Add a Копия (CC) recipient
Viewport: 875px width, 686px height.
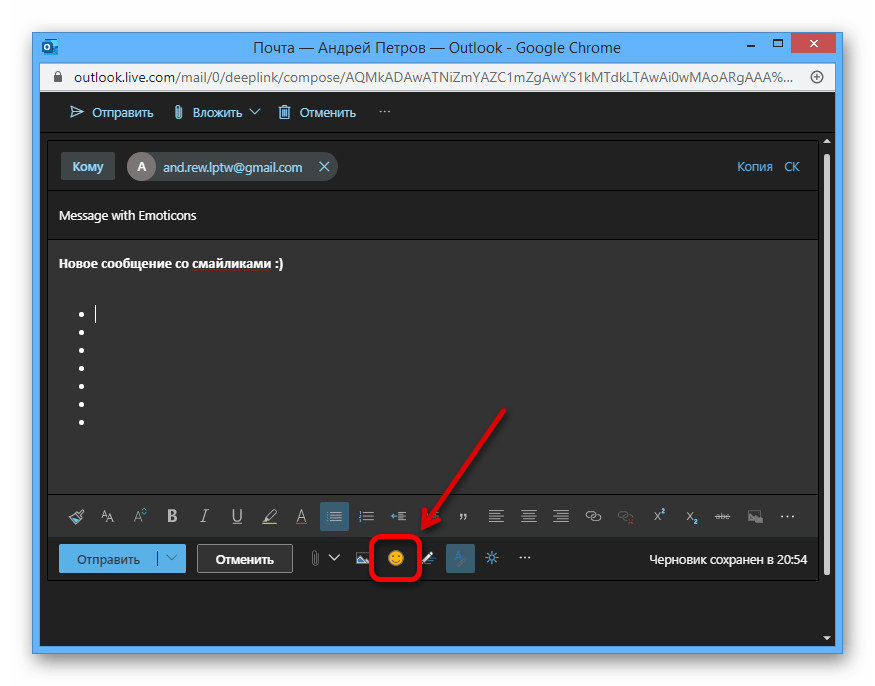coord(754,167)
